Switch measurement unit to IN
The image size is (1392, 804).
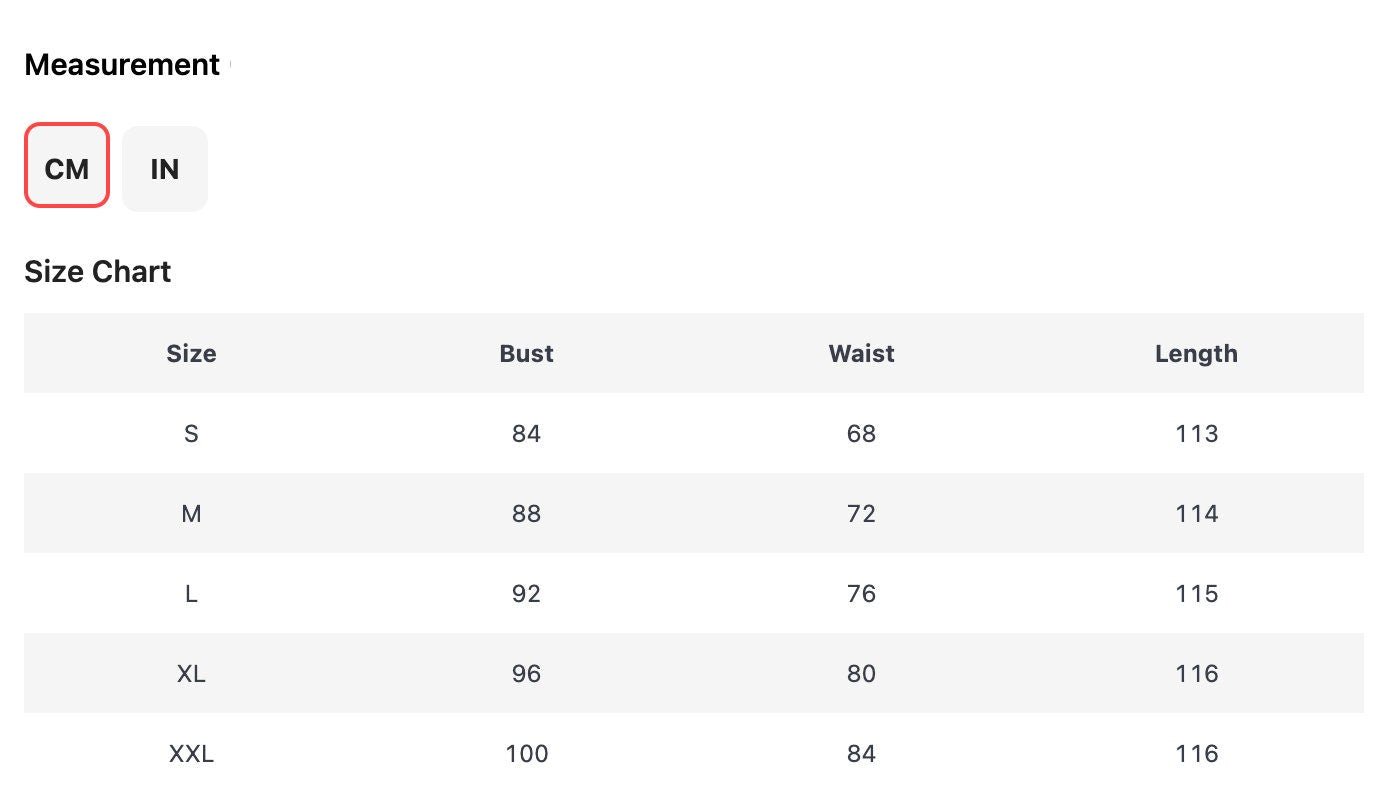165,169
